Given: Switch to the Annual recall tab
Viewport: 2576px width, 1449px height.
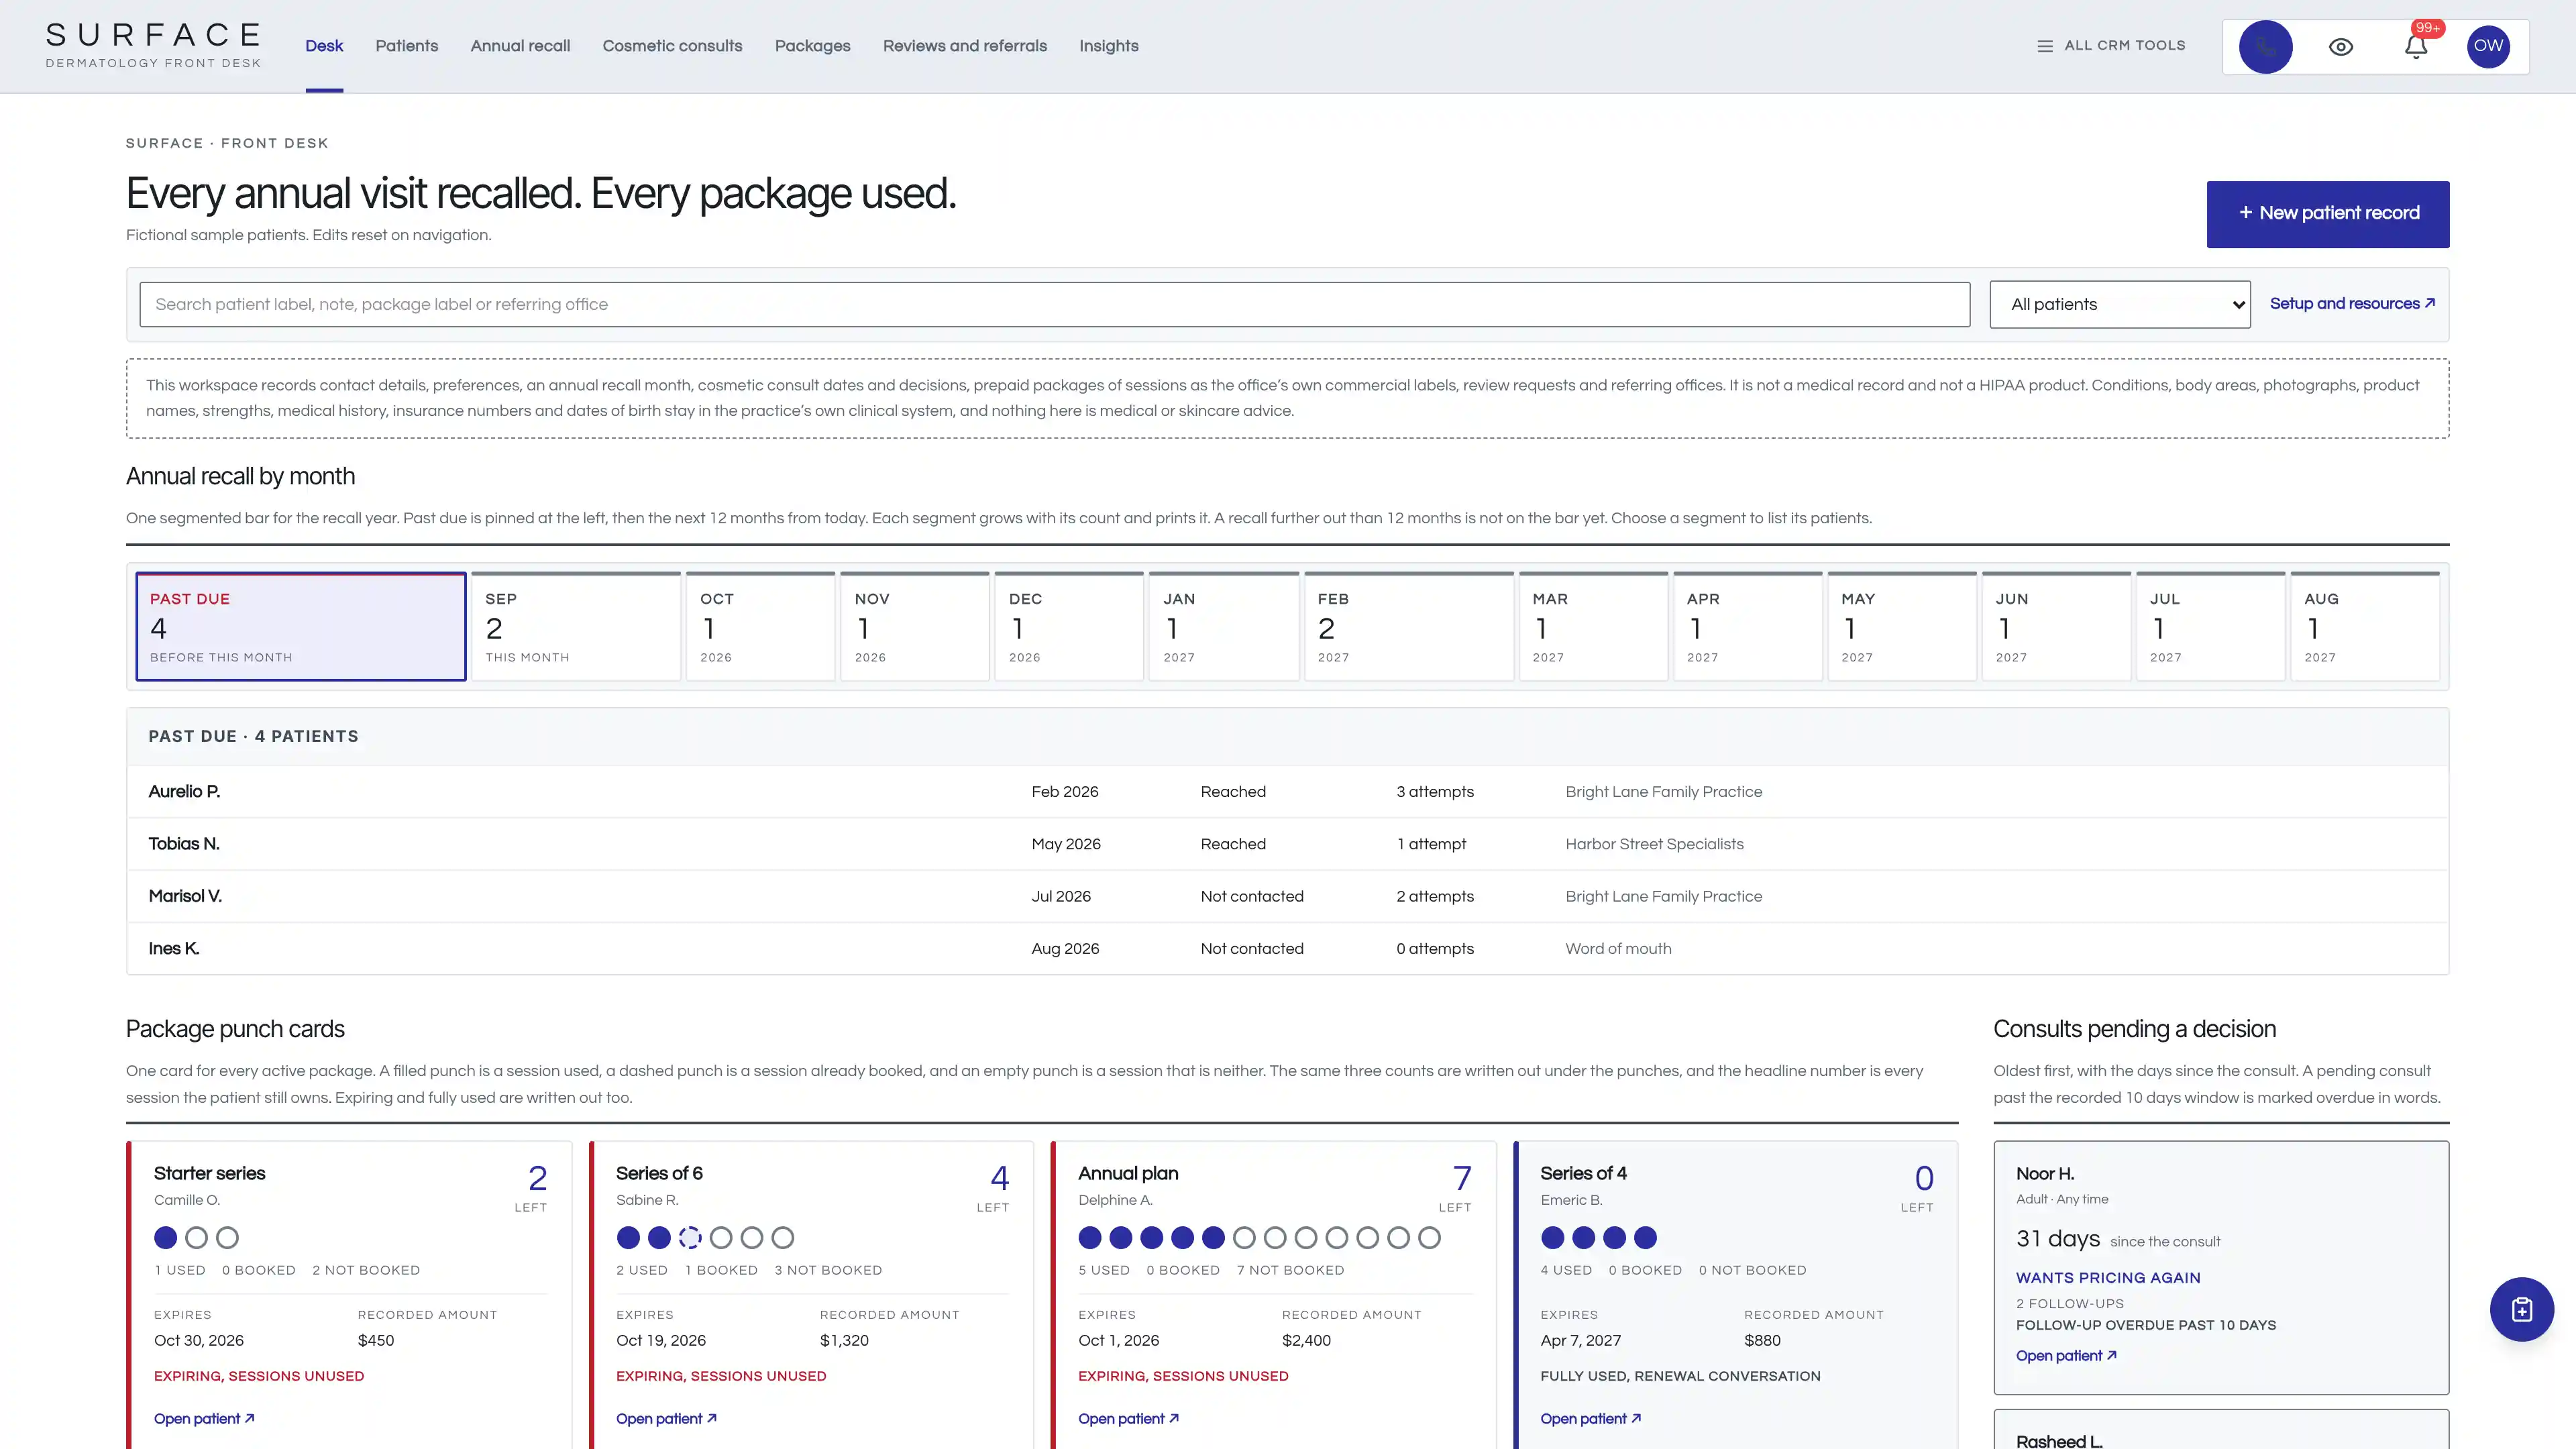Looking at the screenshot, I should click(x=520, y=46).
